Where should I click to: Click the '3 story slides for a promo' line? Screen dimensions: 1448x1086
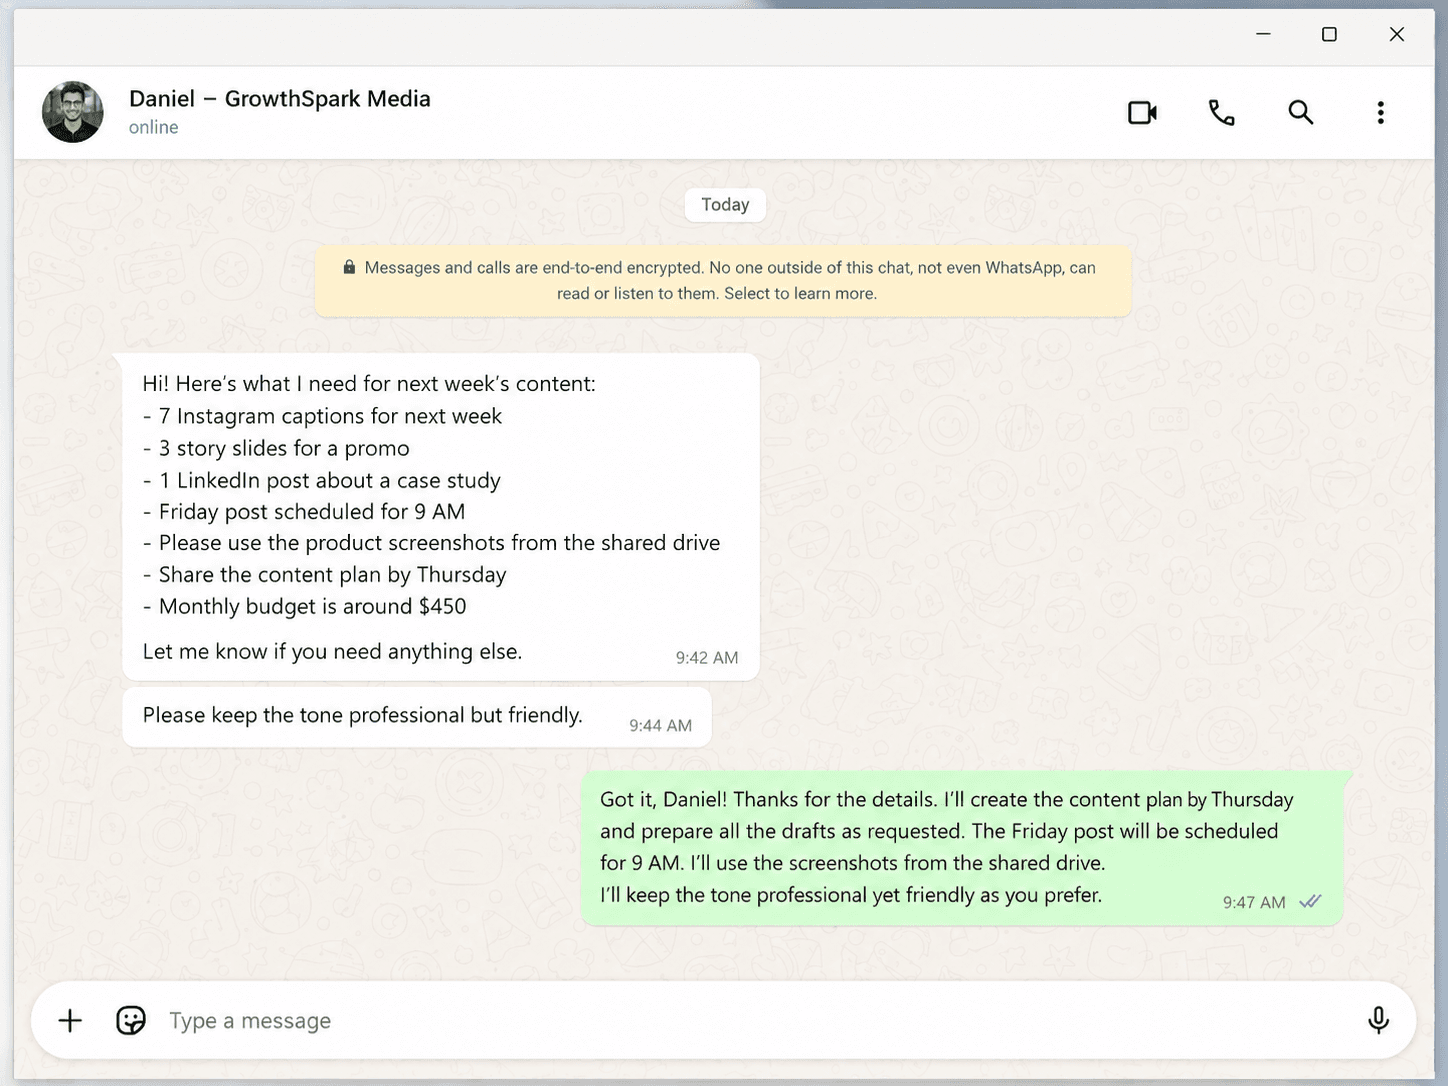pyautogui.click(x=276, y=448)
